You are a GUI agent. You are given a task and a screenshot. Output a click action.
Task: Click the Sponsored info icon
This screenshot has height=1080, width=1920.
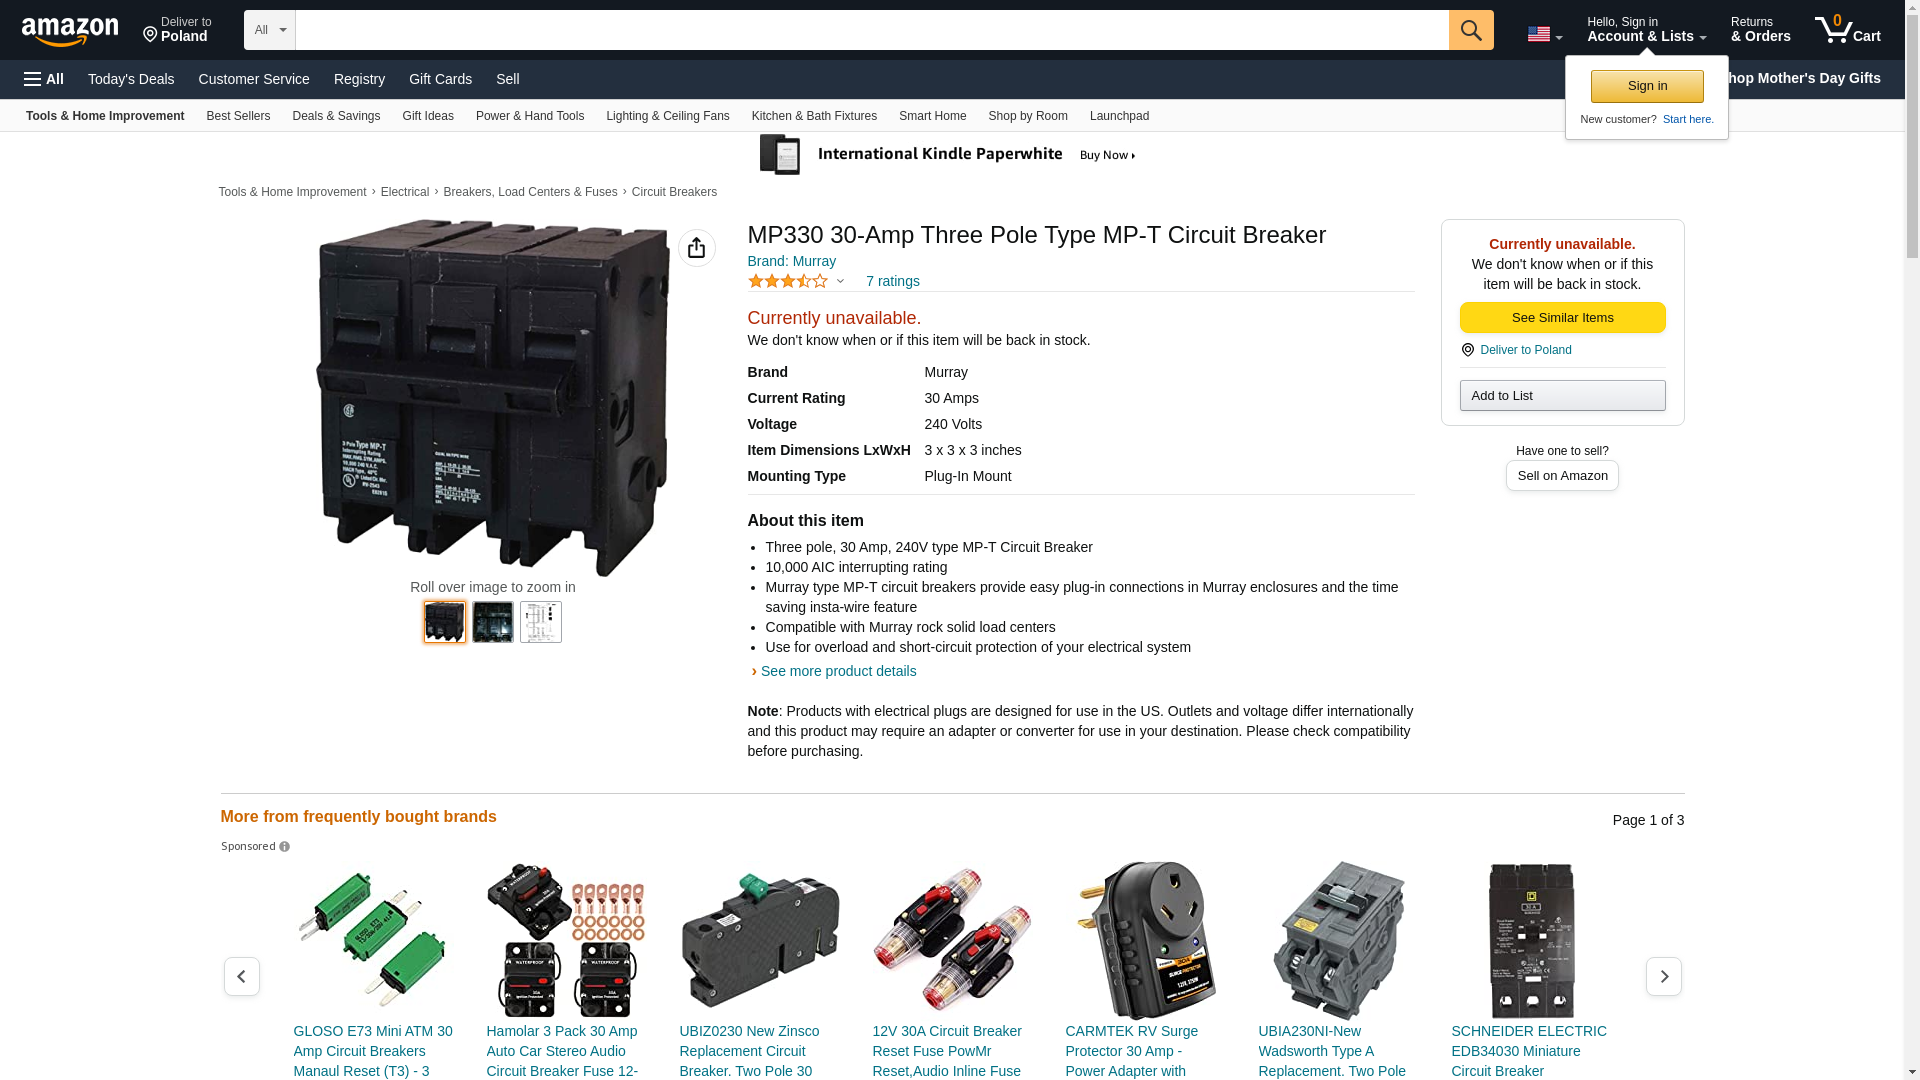(284, 847)
